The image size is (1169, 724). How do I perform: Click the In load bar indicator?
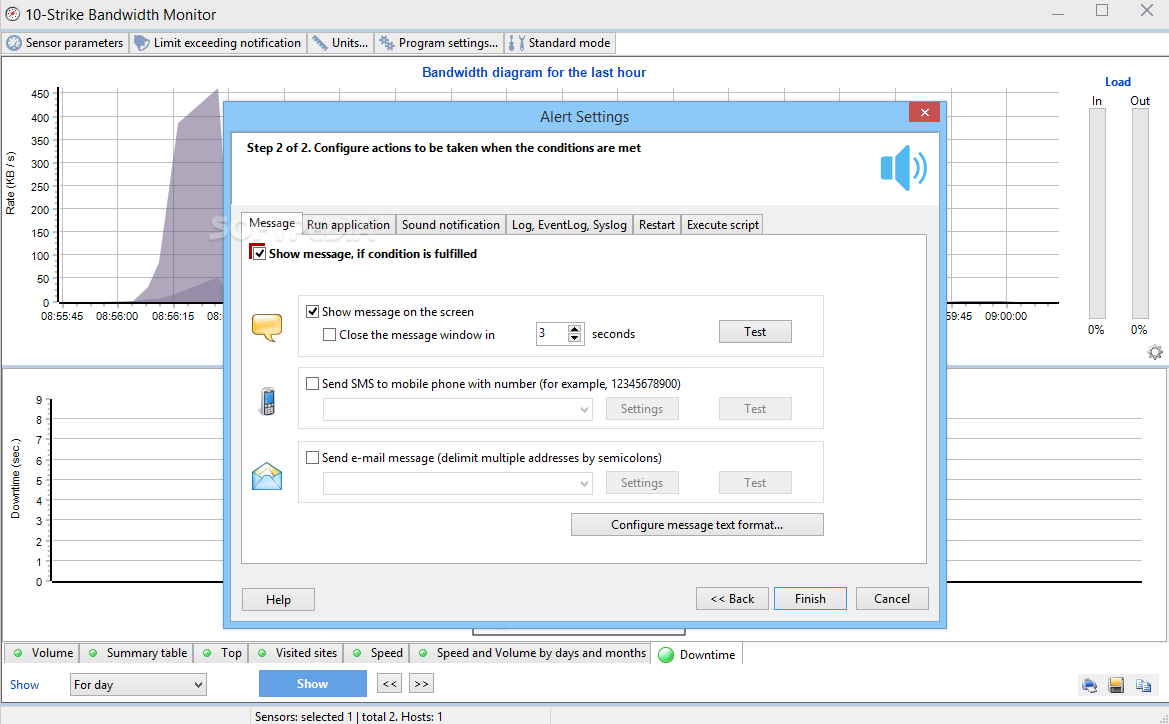(x=1097, y=214)
